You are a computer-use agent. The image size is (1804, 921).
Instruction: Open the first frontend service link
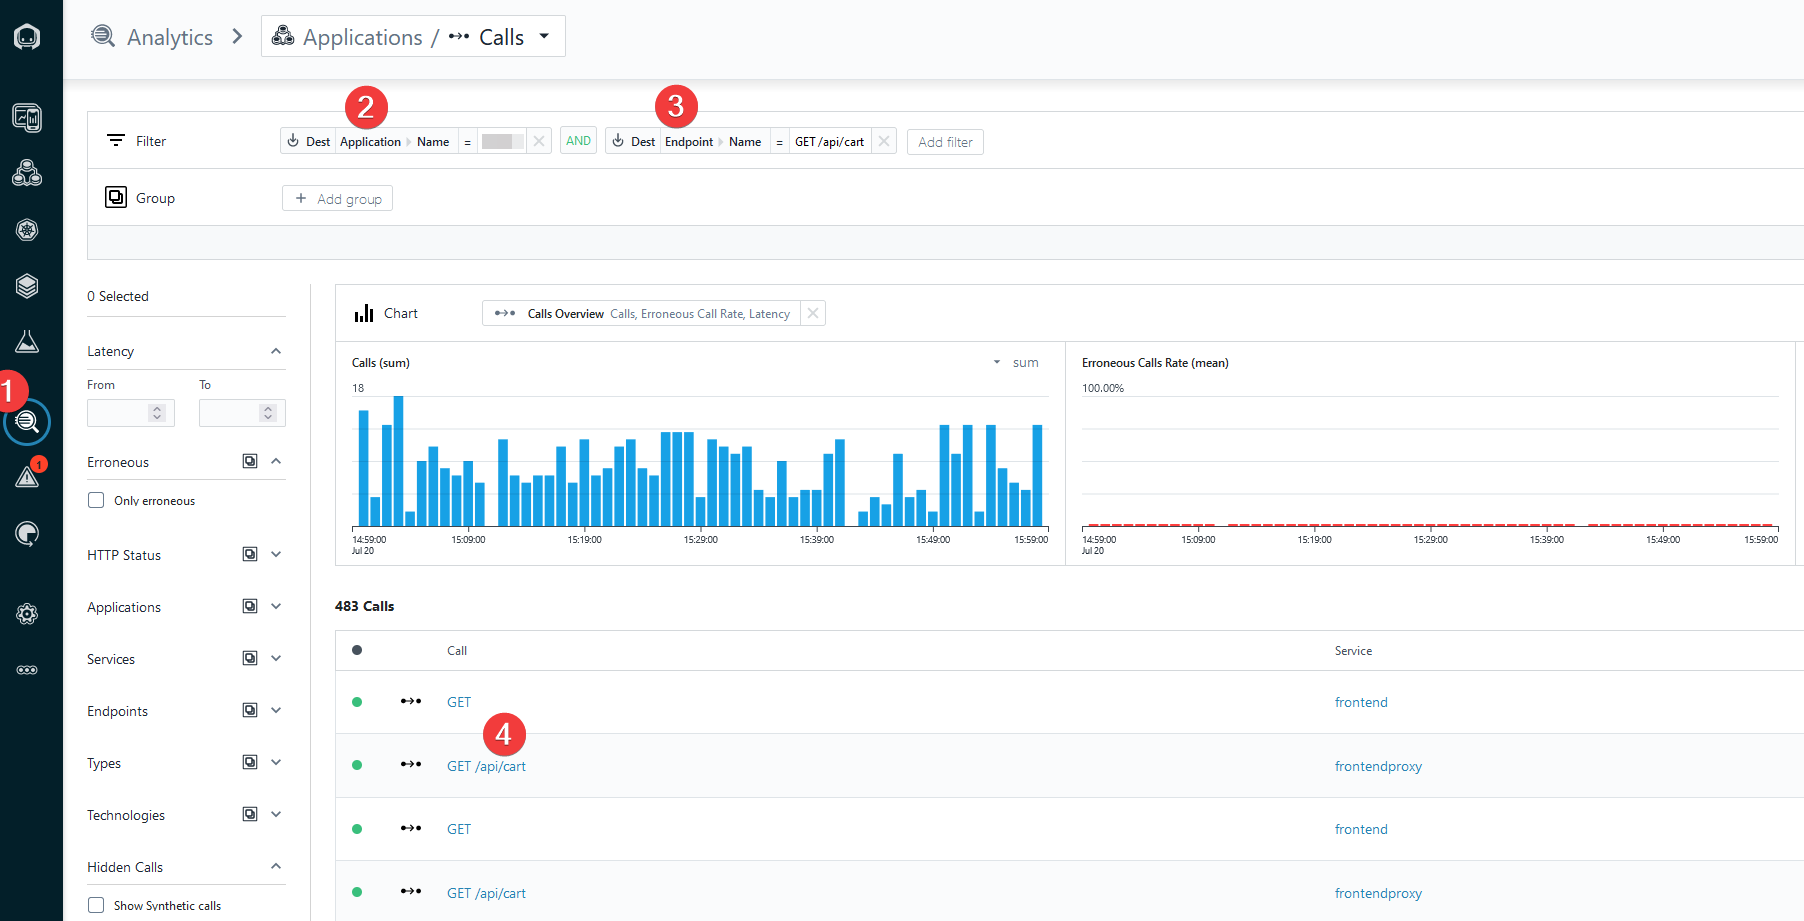[1361, 702]
